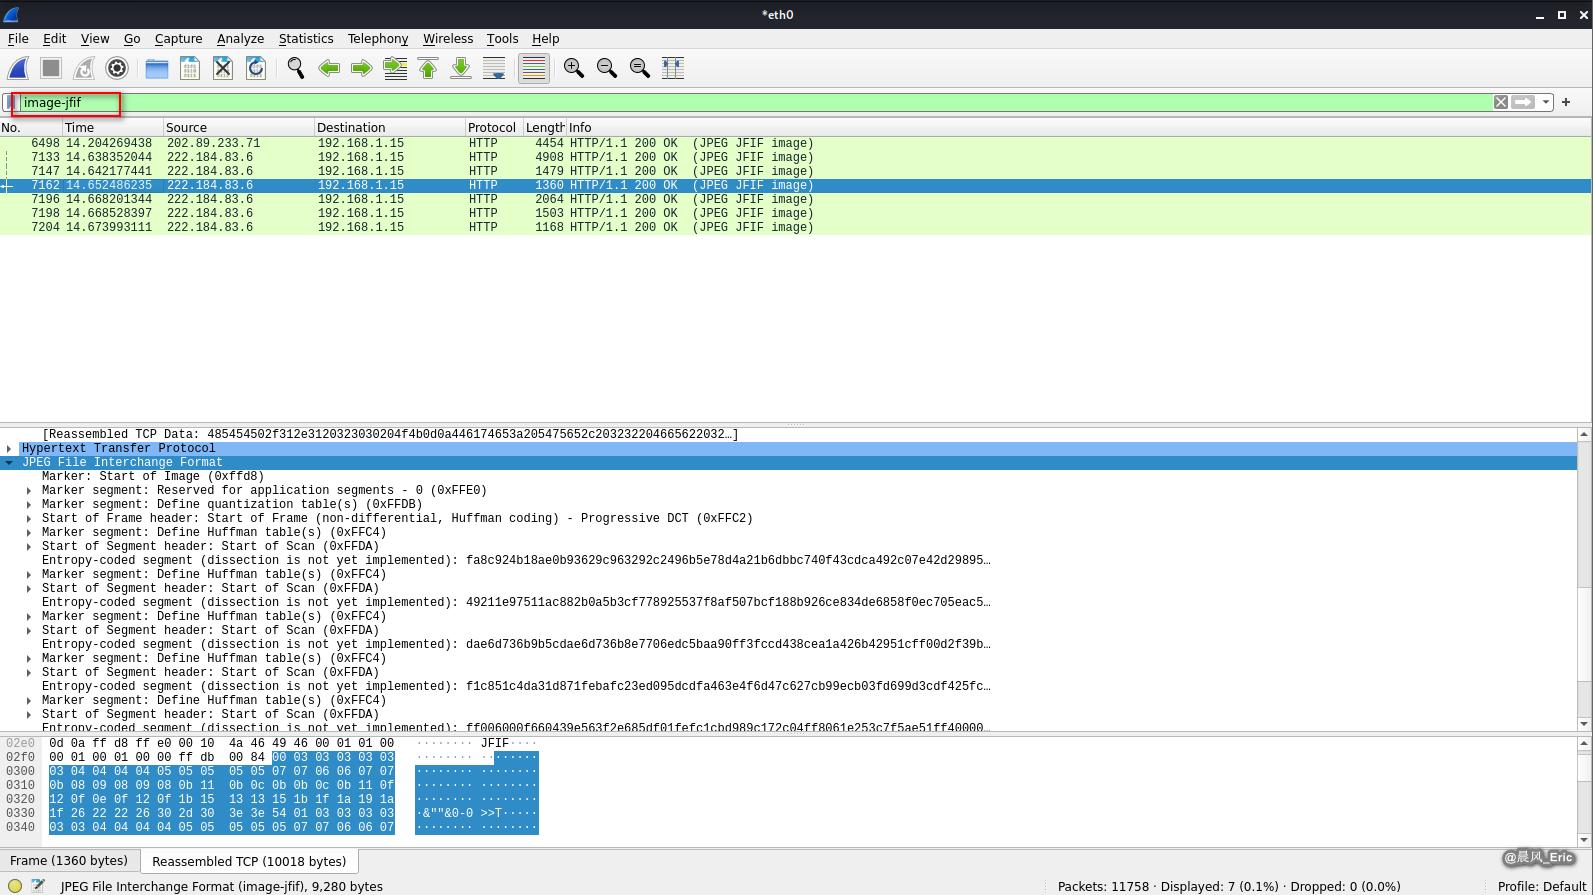Image resolution: width=1593 pixels, height=895 pixels.
Task: Go forward in packet history
Action: [362, 68]
